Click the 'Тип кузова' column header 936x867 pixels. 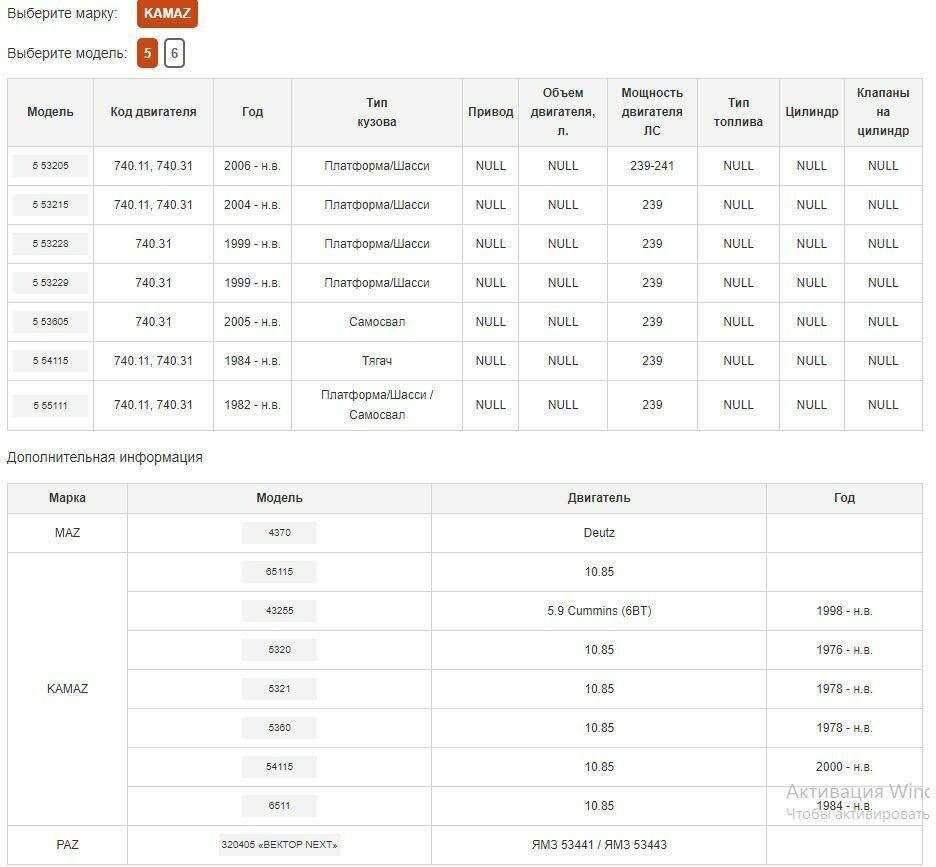(377, 112)
